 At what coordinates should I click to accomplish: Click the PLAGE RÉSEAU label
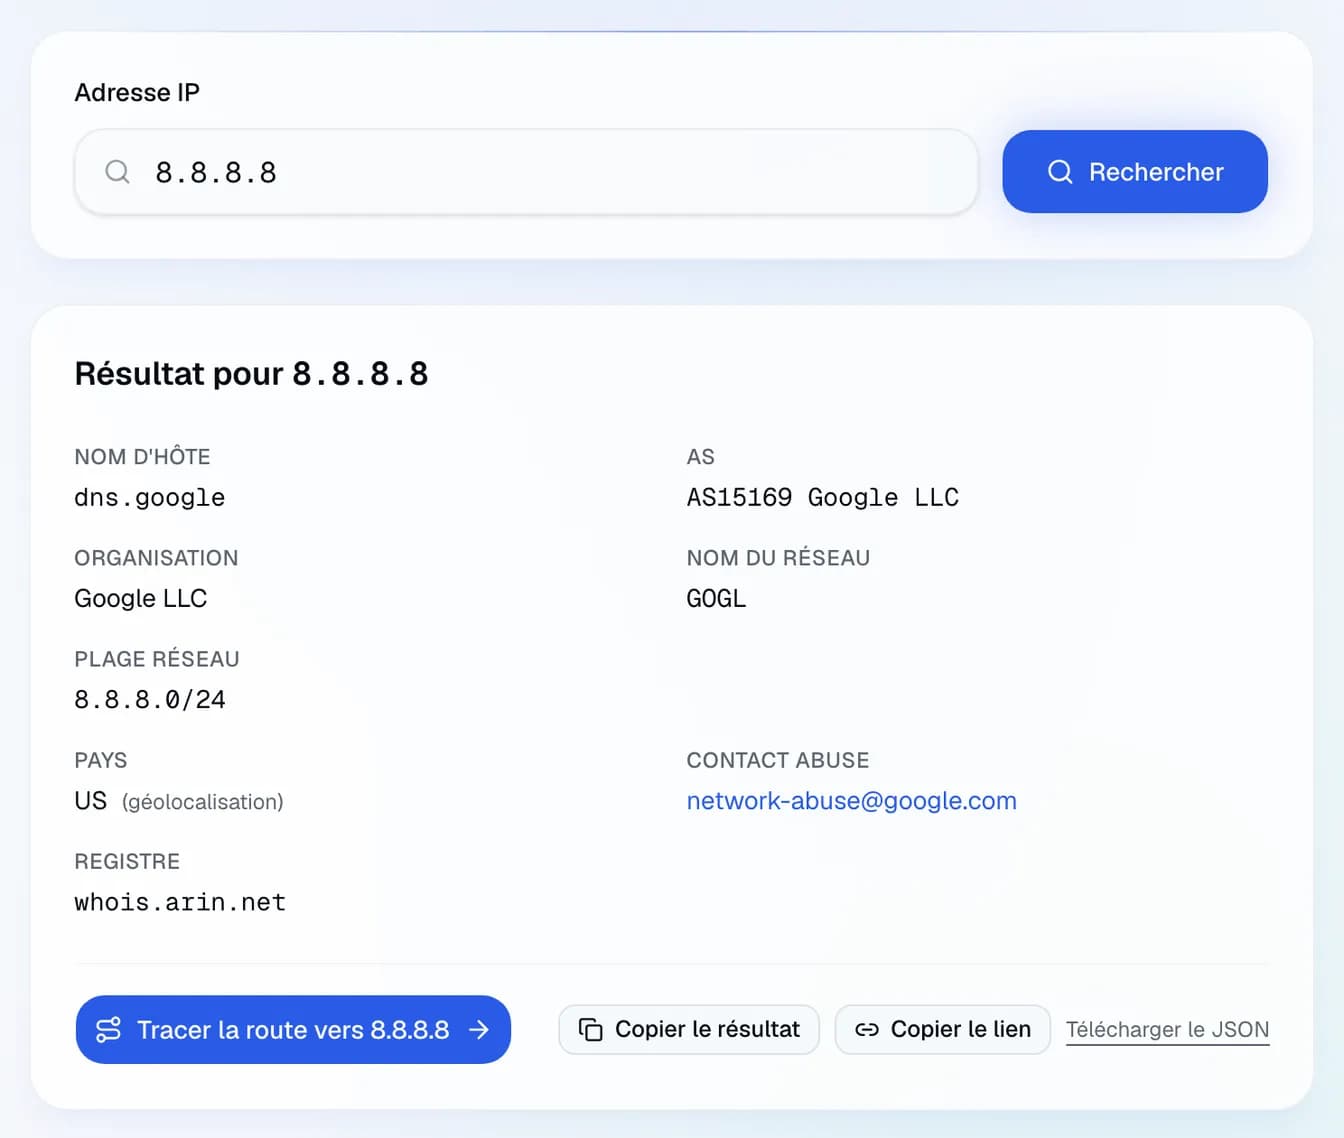(x=157, y=659)
